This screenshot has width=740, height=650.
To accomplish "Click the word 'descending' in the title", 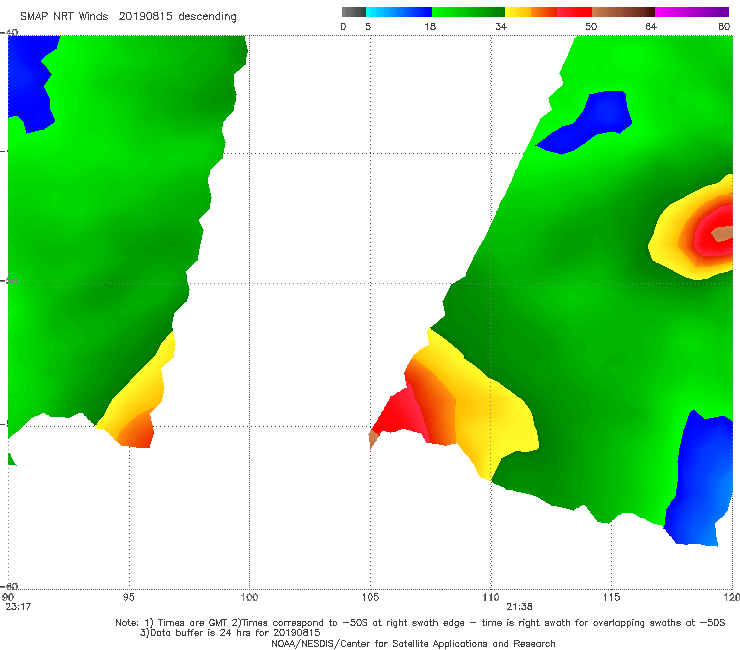I will (208, 17).
